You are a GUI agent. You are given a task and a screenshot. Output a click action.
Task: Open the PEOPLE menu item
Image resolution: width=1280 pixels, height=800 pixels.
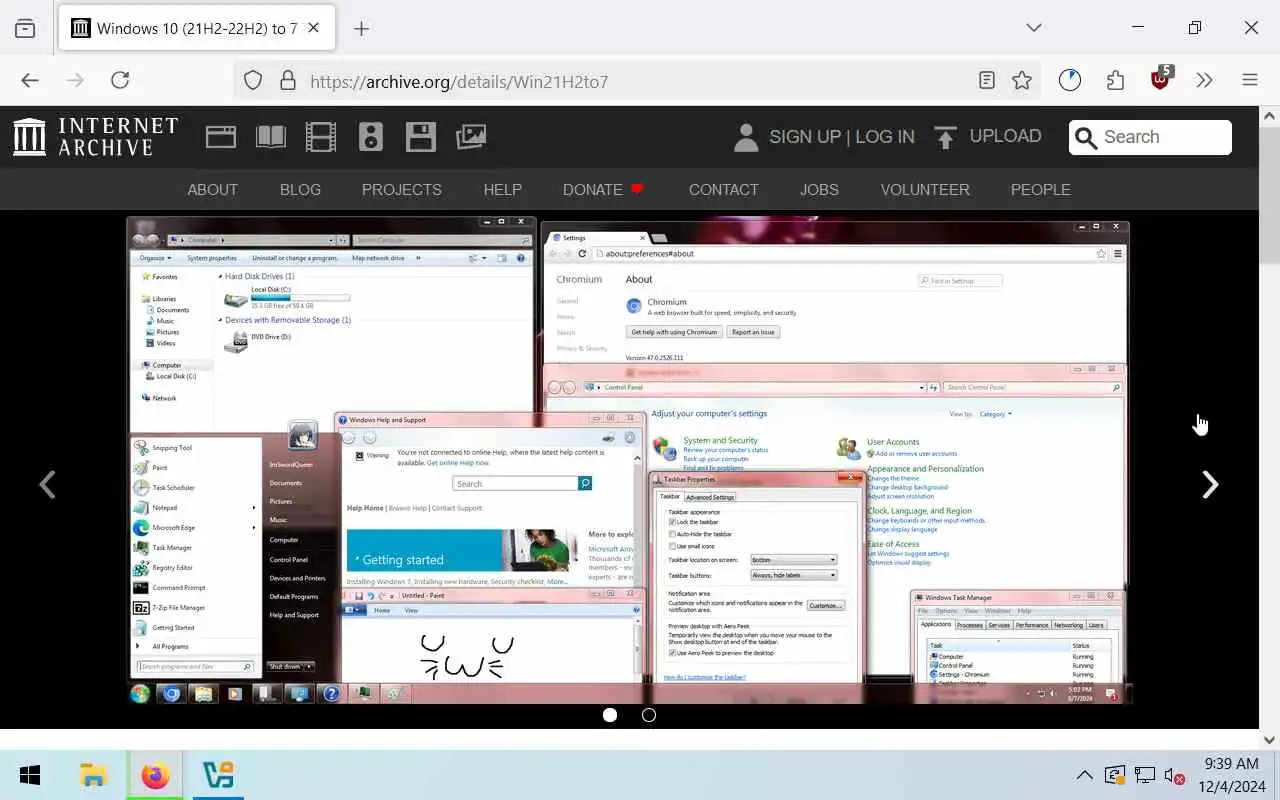pos(1040,189)
